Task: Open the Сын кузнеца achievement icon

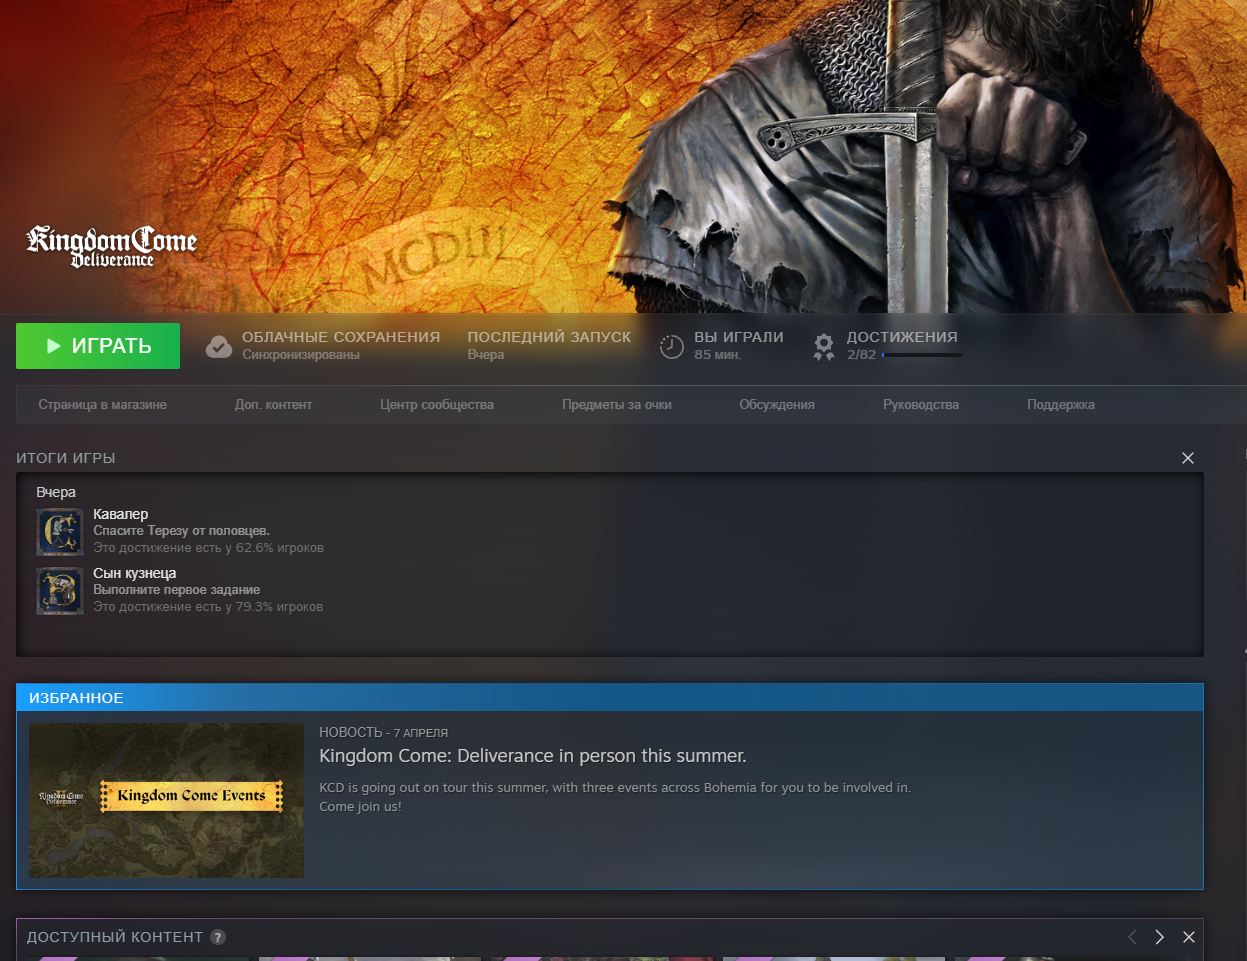Action: pos(60,591)
